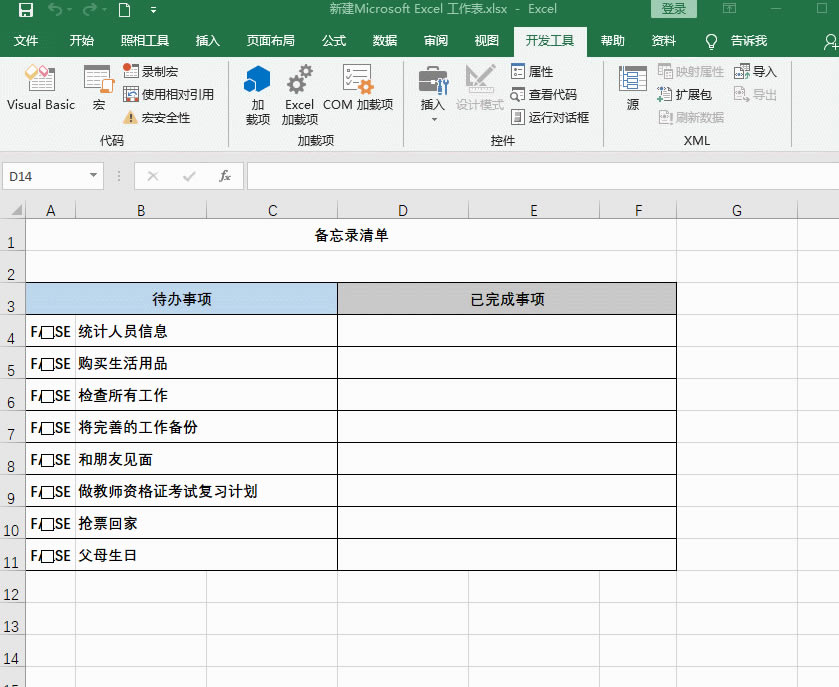Open the 页面布局 ribbon tab

265,41
